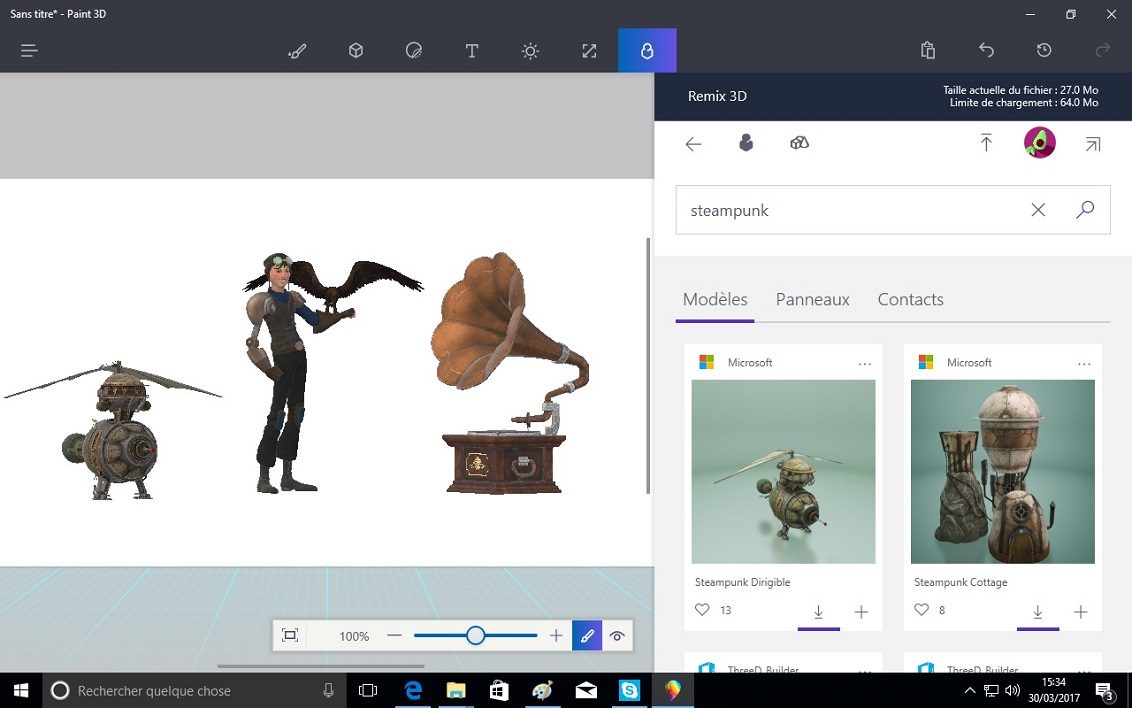1132x708 pixels.
Task: Toggle the 3D view eye button
Action: click(617, 636)
